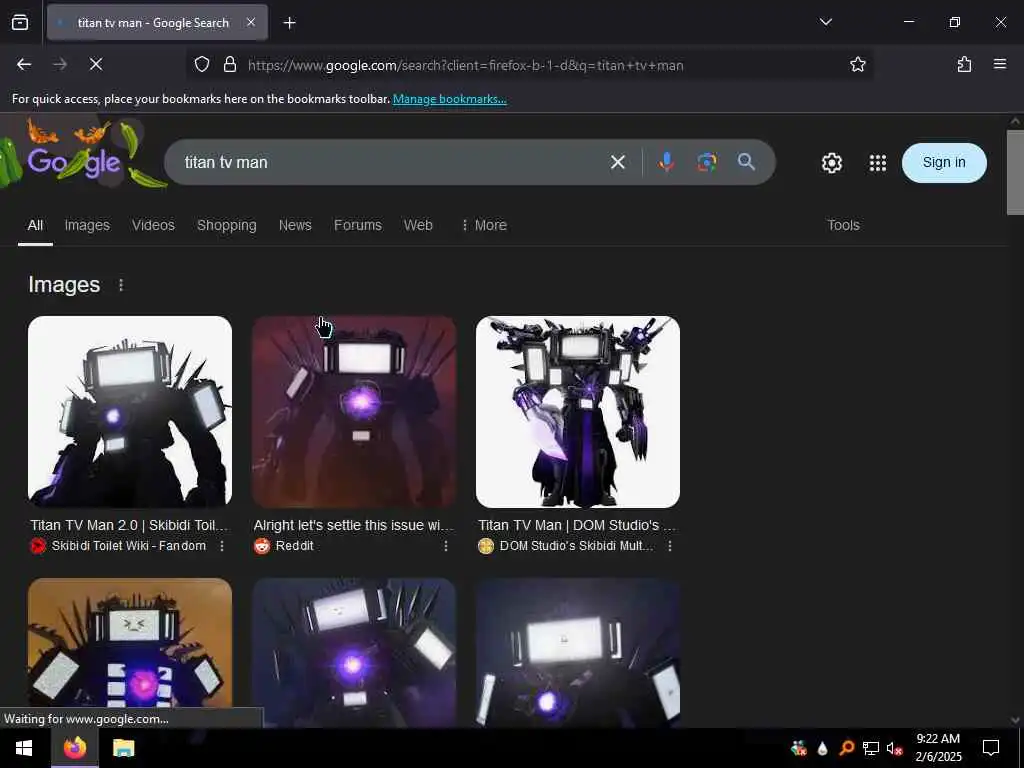
Task: Open notification center icon
Action: click(x=991, y=748)
